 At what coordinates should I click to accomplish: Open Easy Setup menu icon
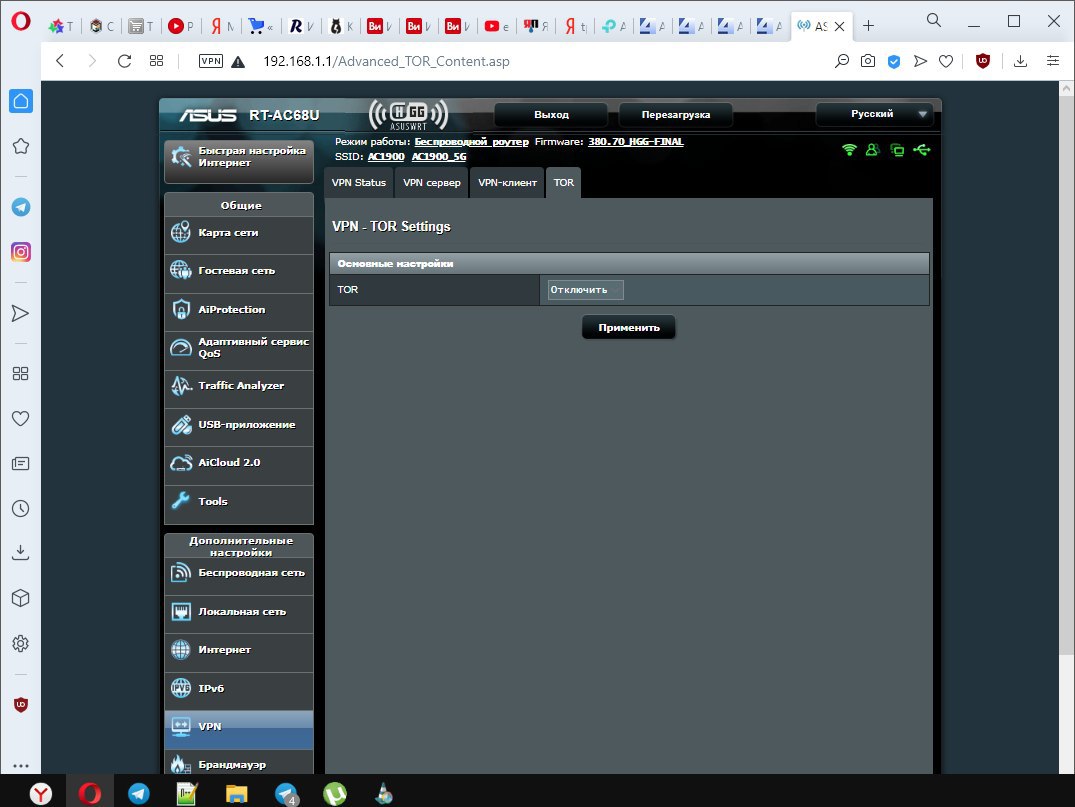(x=1053, y=61)
